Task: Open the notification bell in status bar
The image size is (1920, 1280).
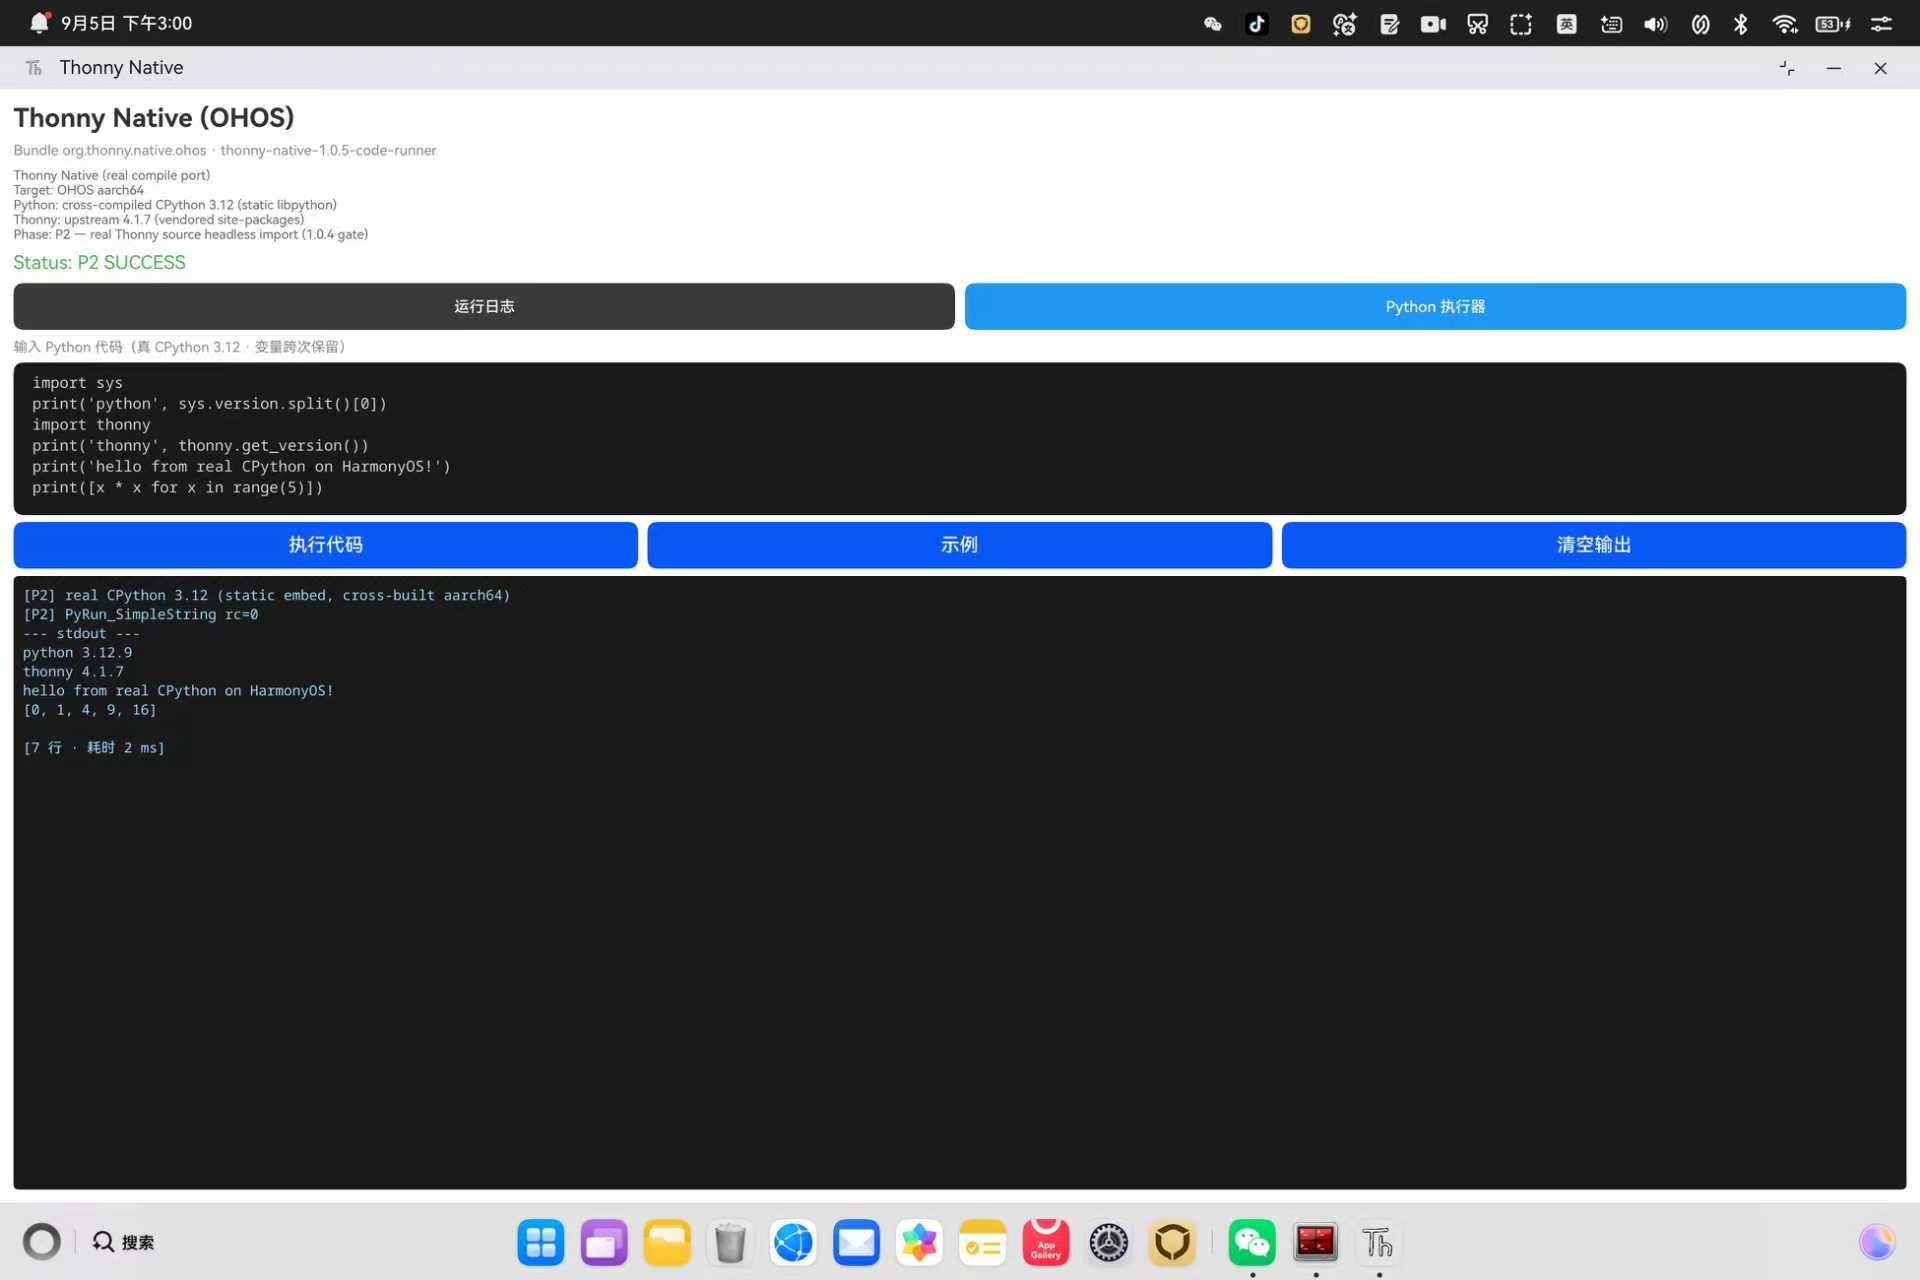Action: click(x=39, y=22)
